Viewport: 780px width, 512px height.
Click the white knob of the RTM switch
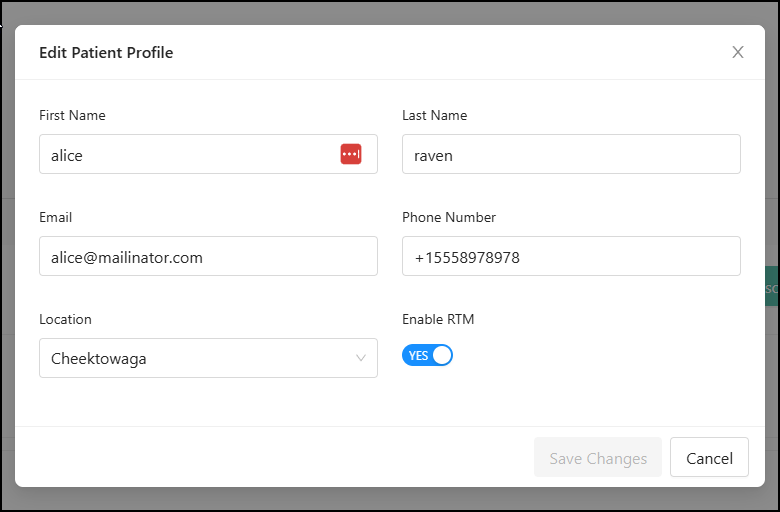pyautogui.click(x=441, y=355)
